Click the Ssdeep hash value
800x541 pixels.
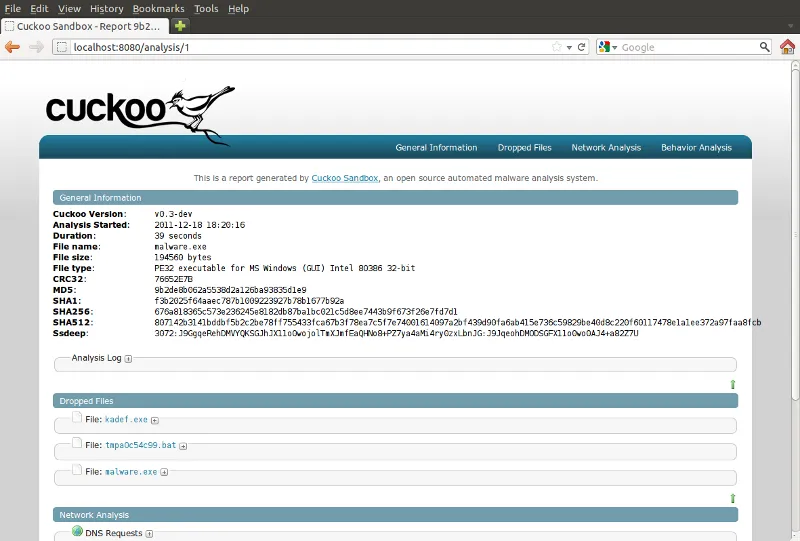pyautogui.click(x=396, y=333)
